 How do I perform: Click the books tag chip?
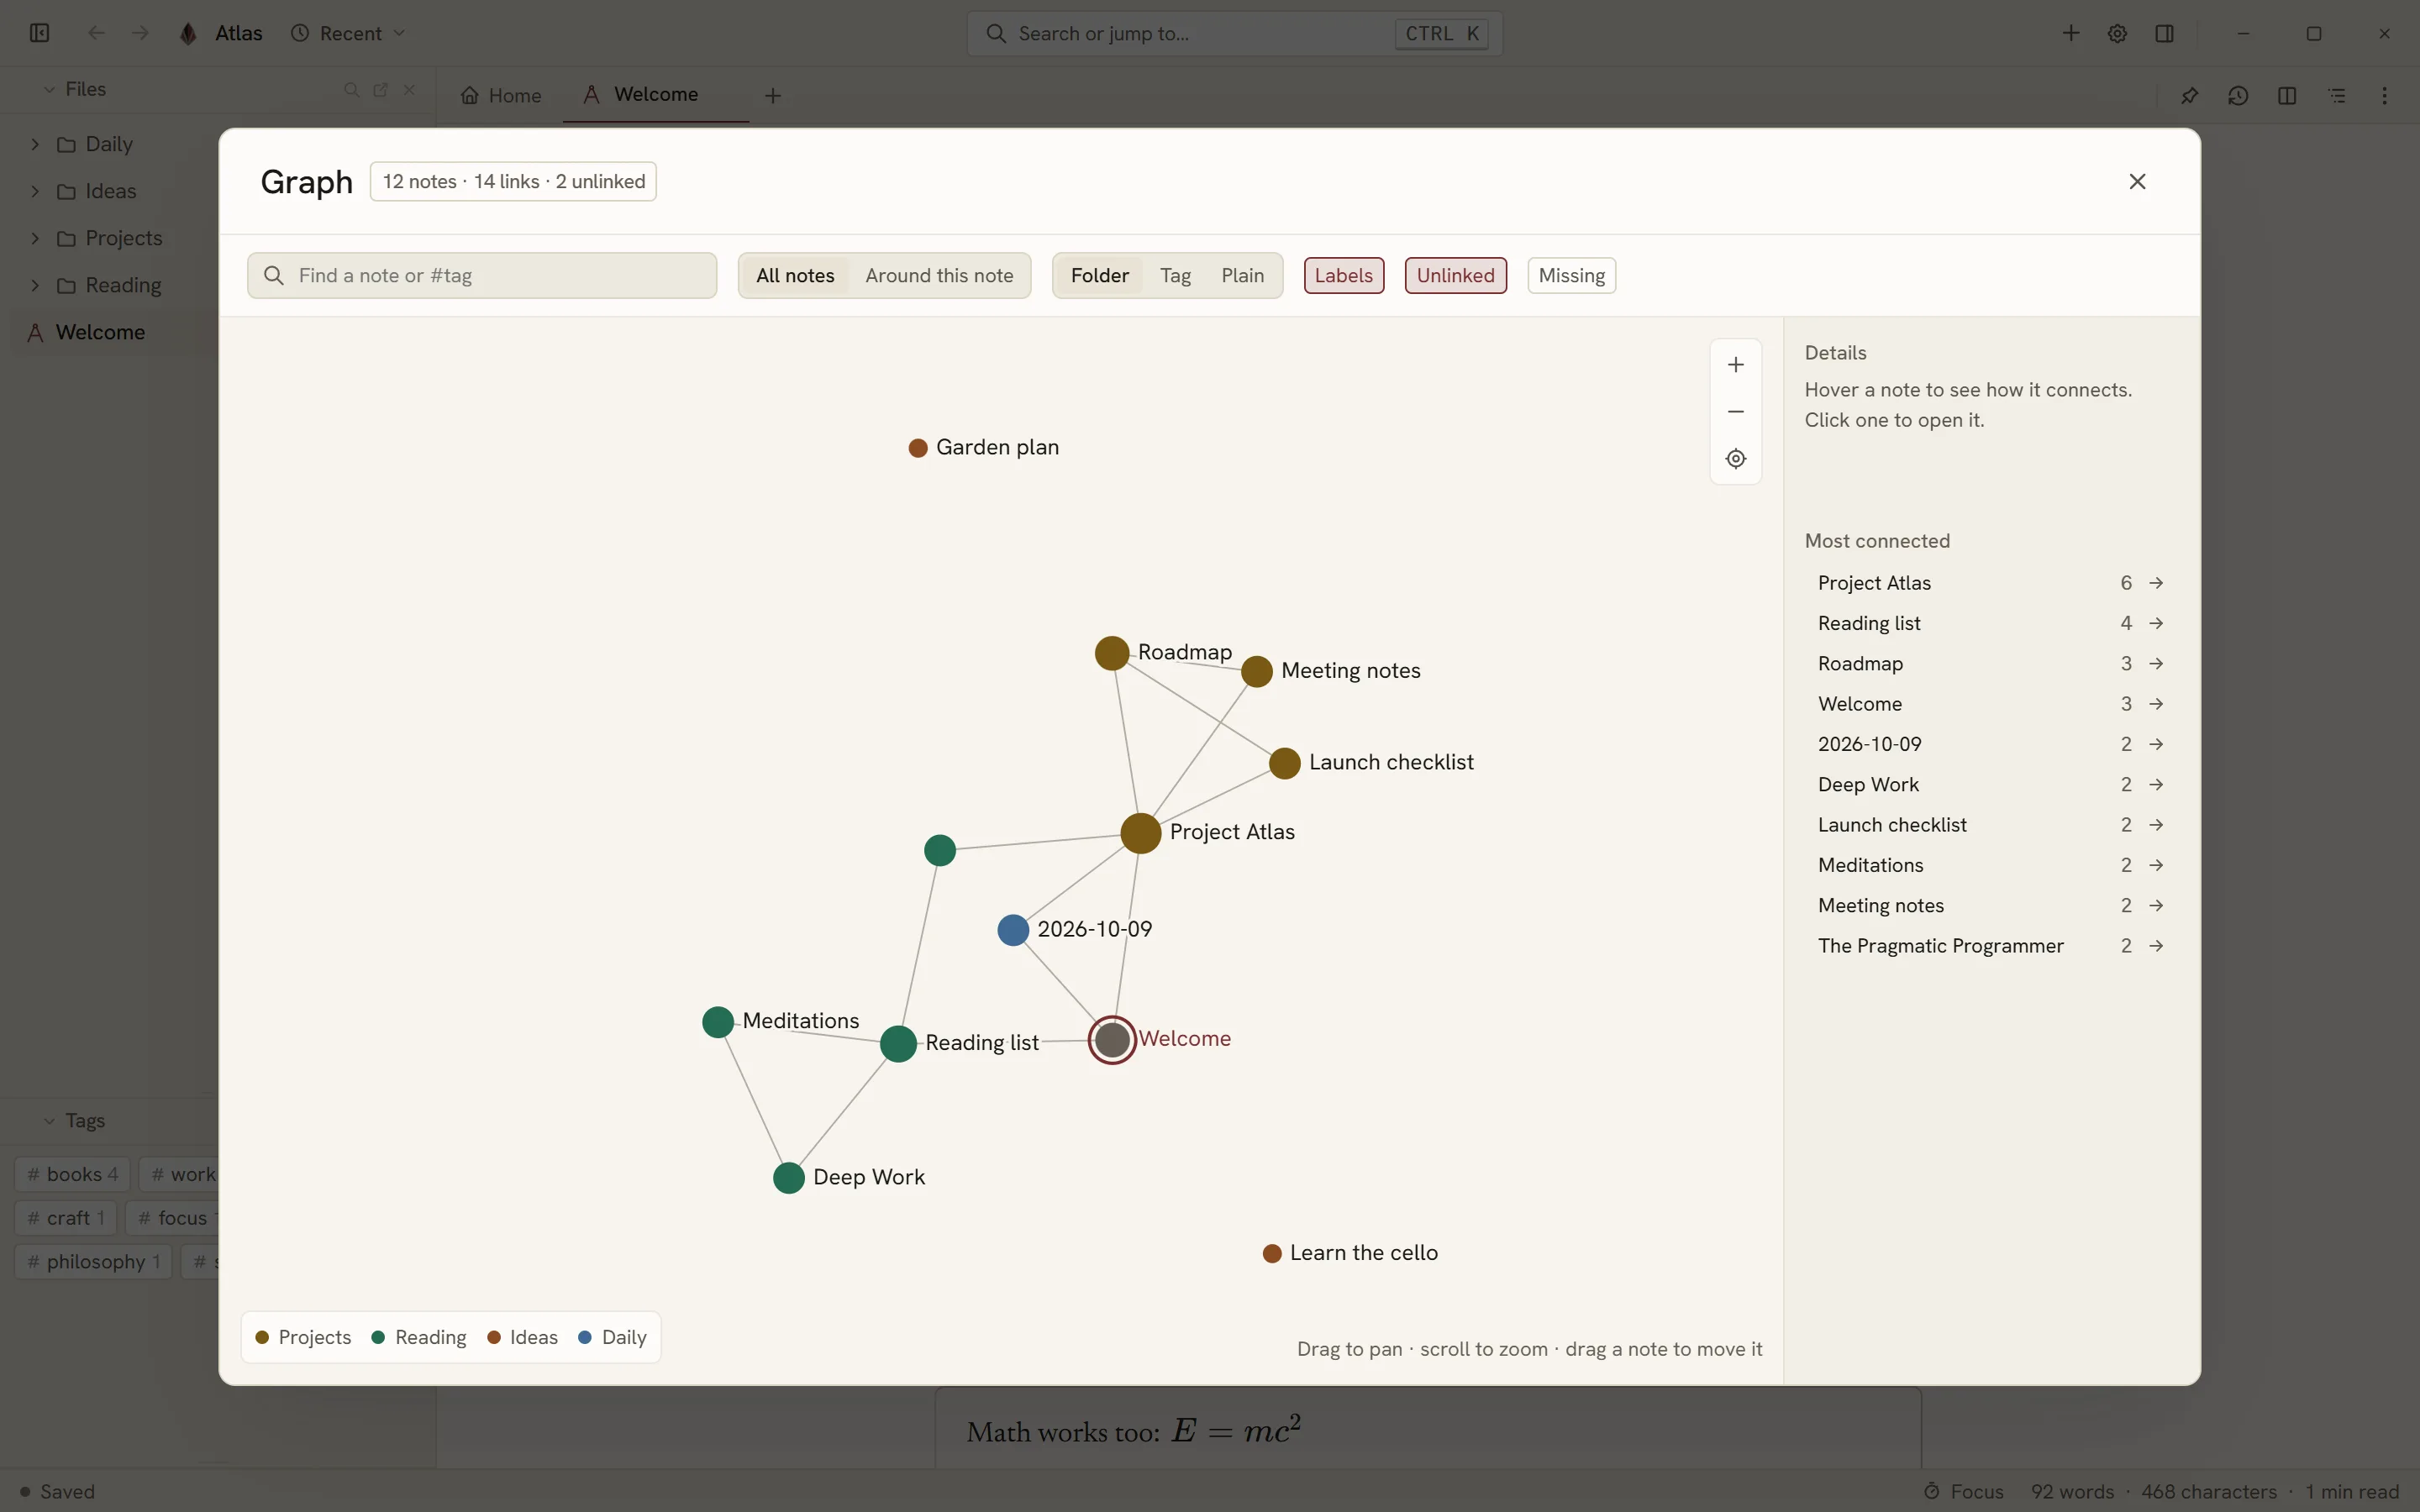[72, 1174]
